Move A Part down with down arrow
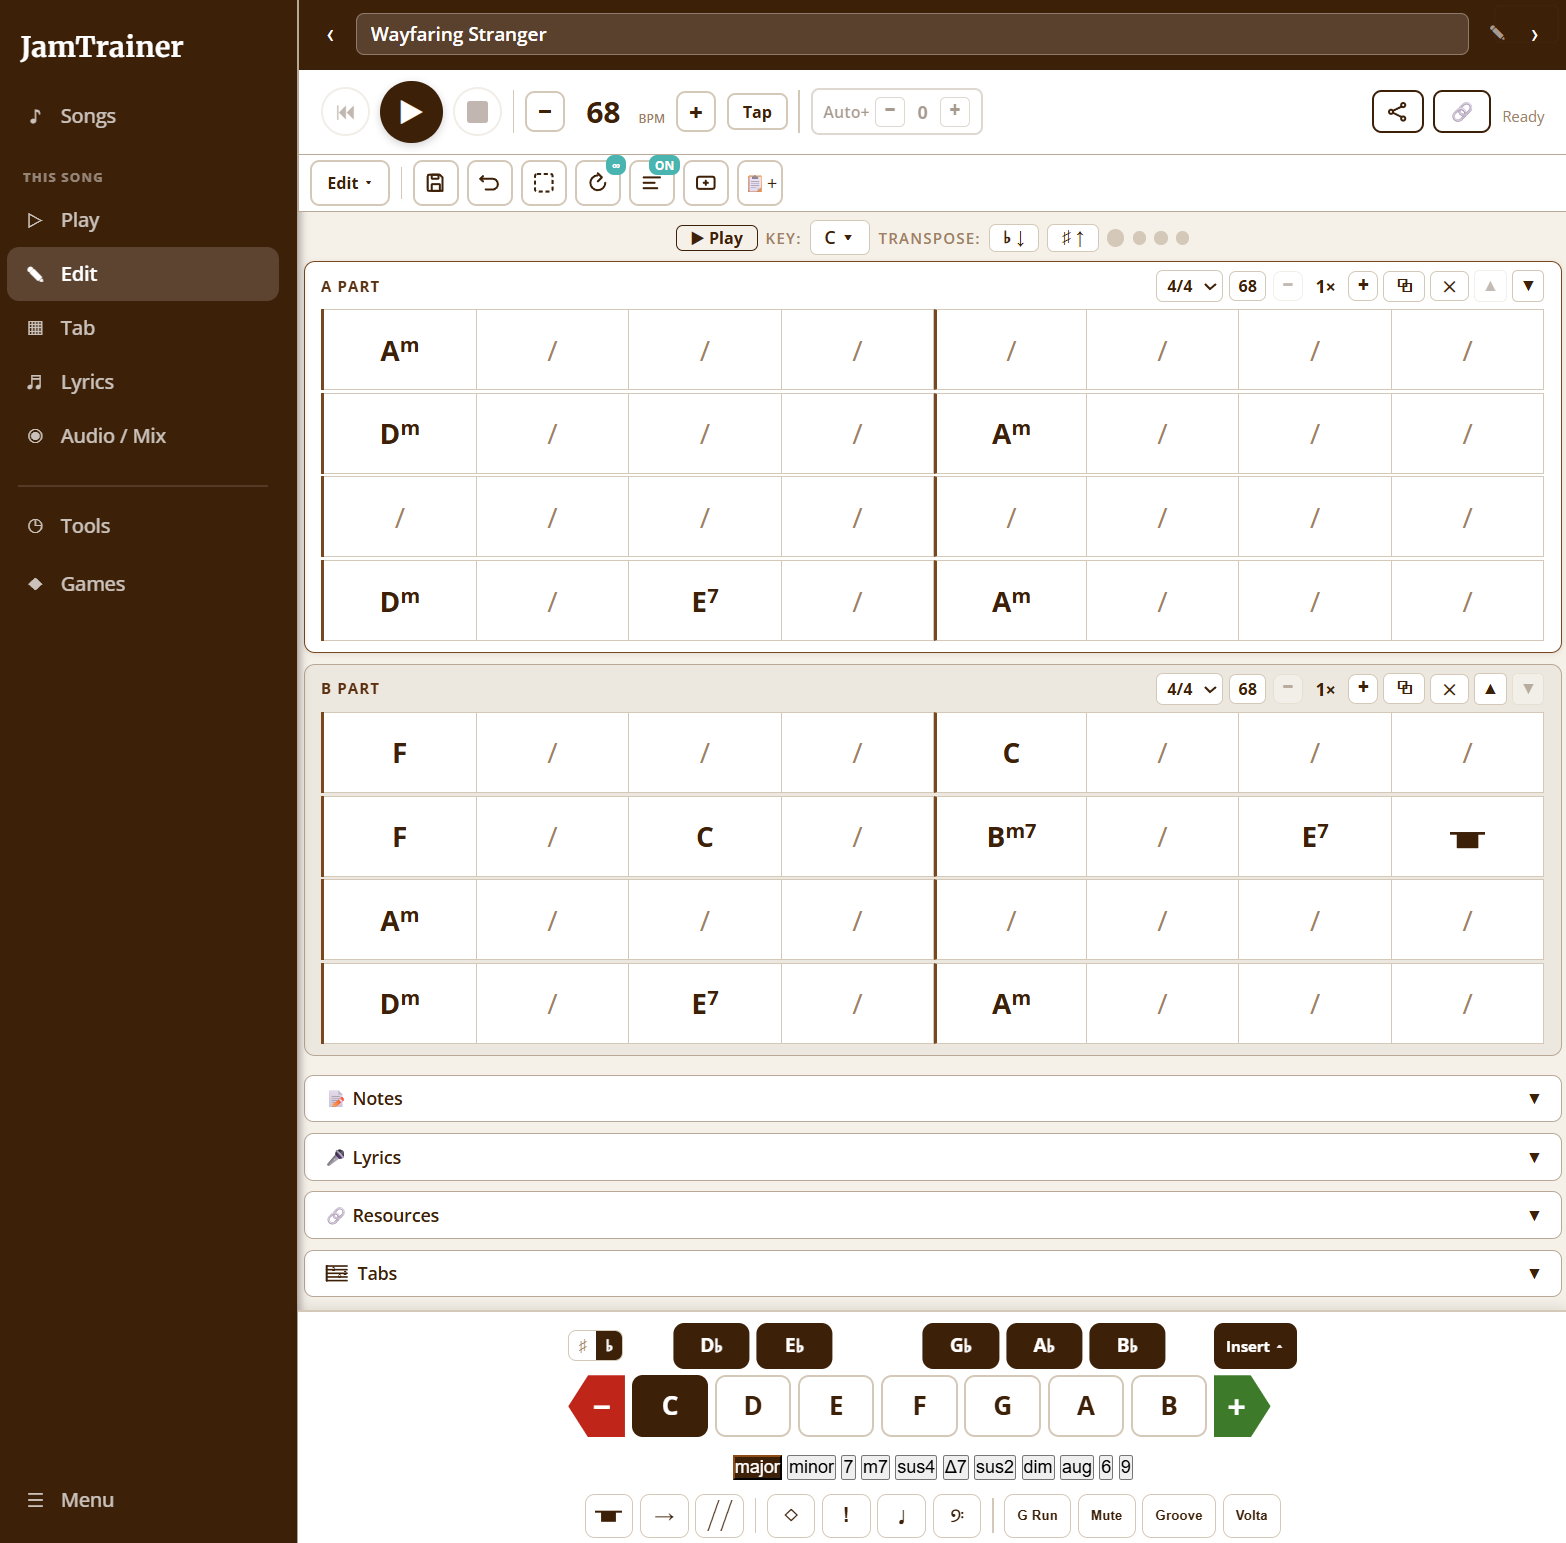 click(1528, 286)
